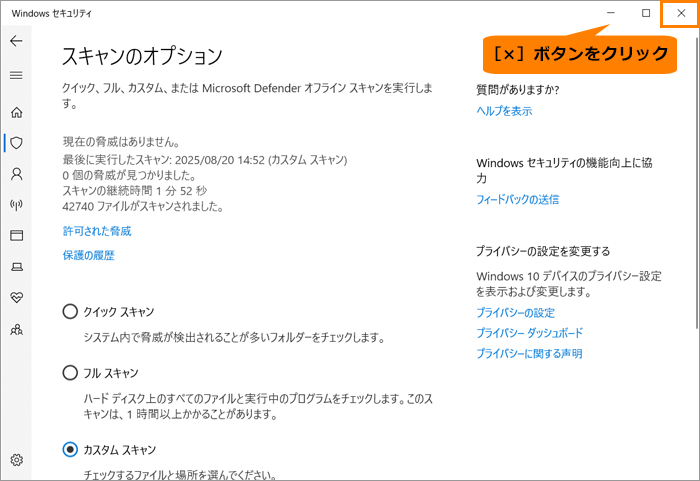This screenshot has height=481, width=700.
Task: Click the 0 個の脅威が見つかりました。 text
Action: (x=129, y=175)
